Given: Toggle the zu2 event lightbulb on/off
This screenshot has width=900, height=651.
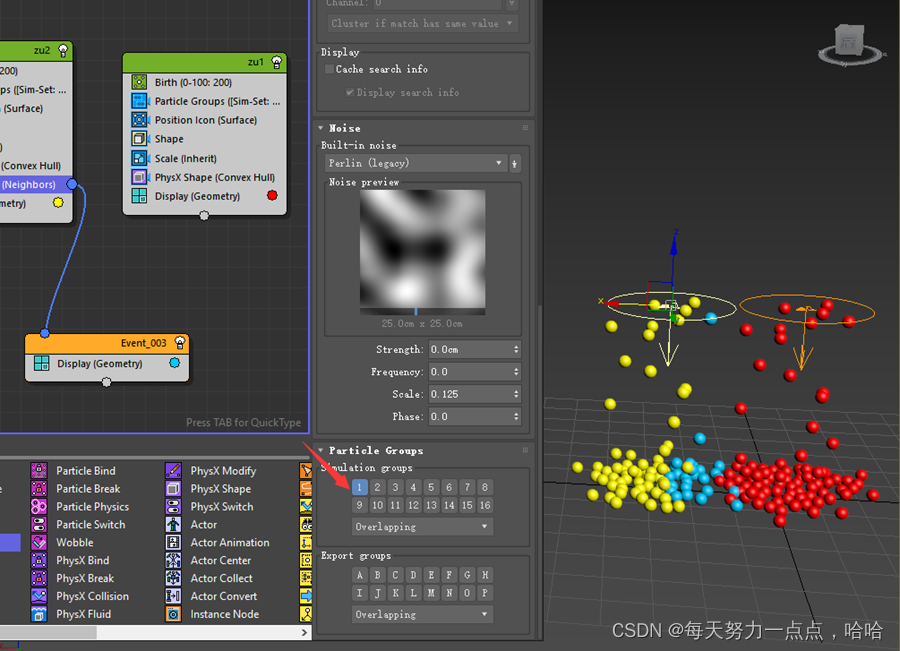Looking at the screenshot, I should click(x=63, y=51).
